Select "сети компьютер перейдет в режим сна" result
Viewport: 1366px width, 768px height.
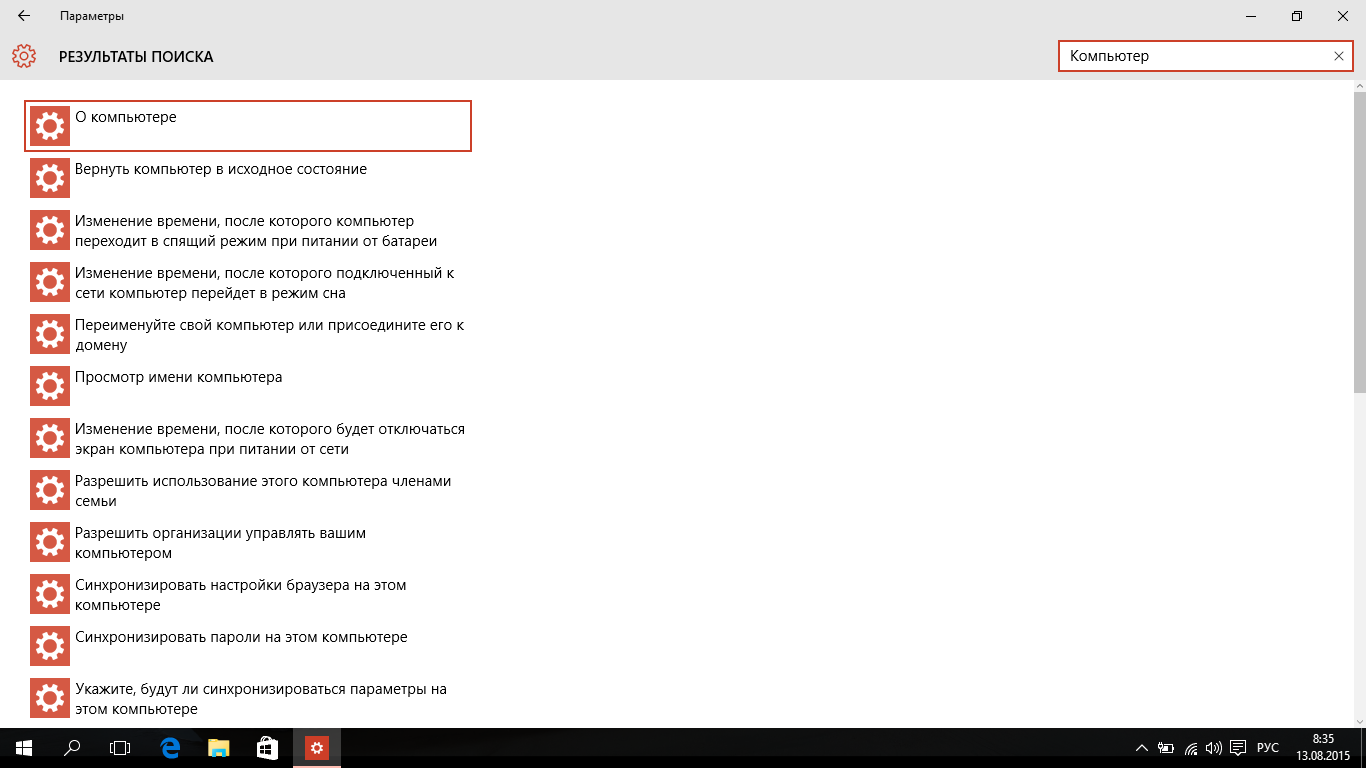(x=247, y=282)
